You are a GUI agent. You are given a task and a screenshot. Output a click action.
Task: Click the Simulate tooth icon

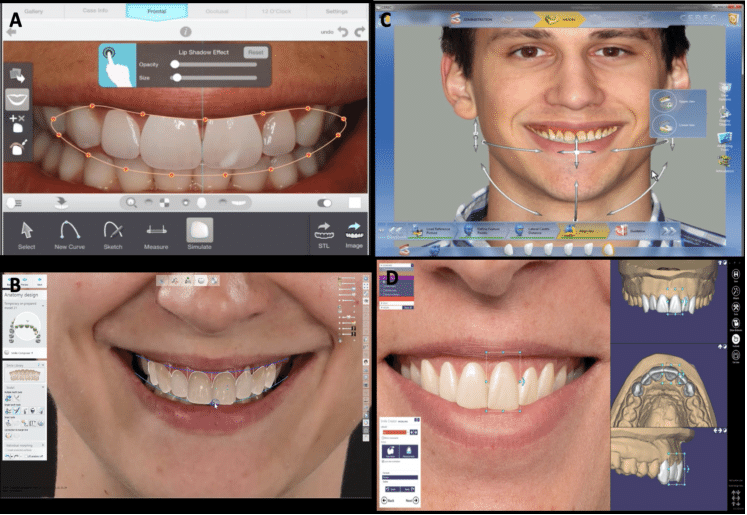coord(199,232)
